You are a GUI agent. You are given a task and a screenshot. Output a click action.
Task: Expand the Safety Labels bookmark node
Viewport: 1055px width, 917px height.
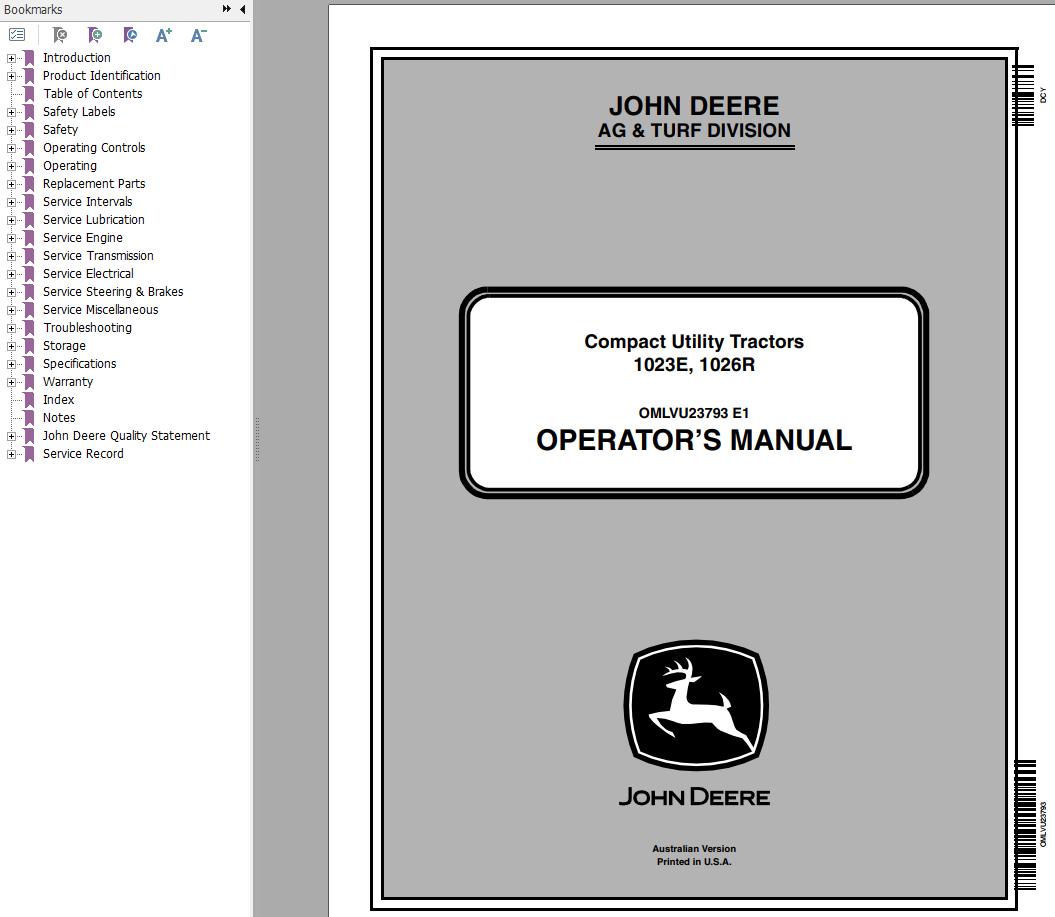click(11, 112)
